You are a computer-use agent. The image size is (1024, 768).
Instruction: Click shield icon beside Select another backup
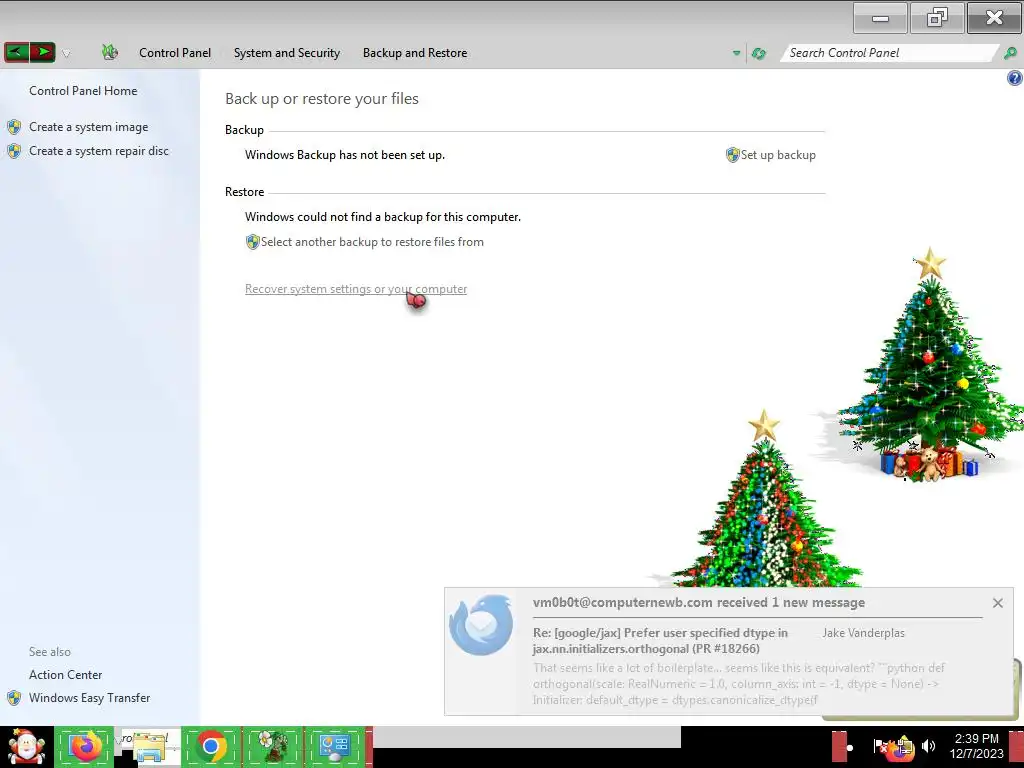point(253,242)
